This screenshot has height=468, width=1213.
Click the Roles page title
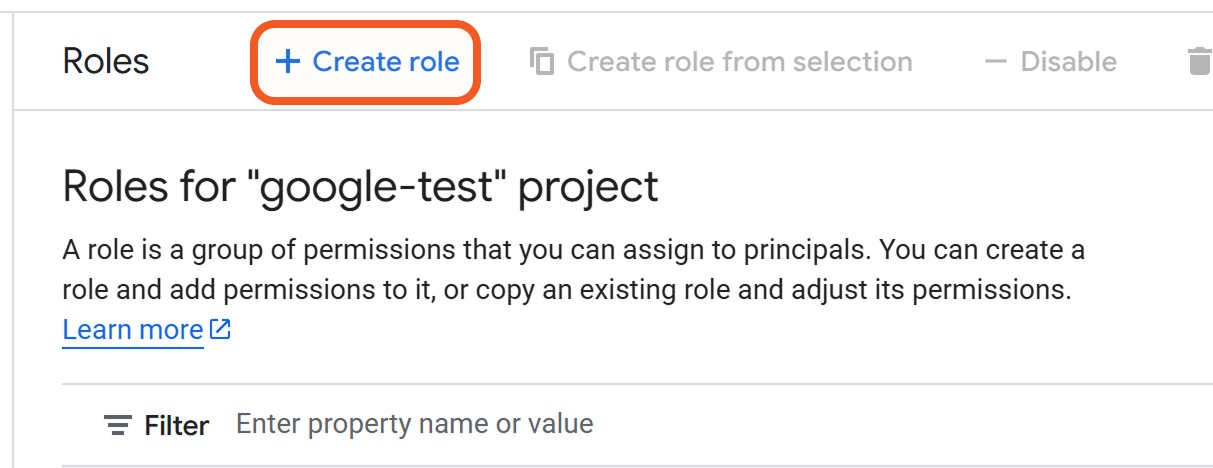(106, 62)
